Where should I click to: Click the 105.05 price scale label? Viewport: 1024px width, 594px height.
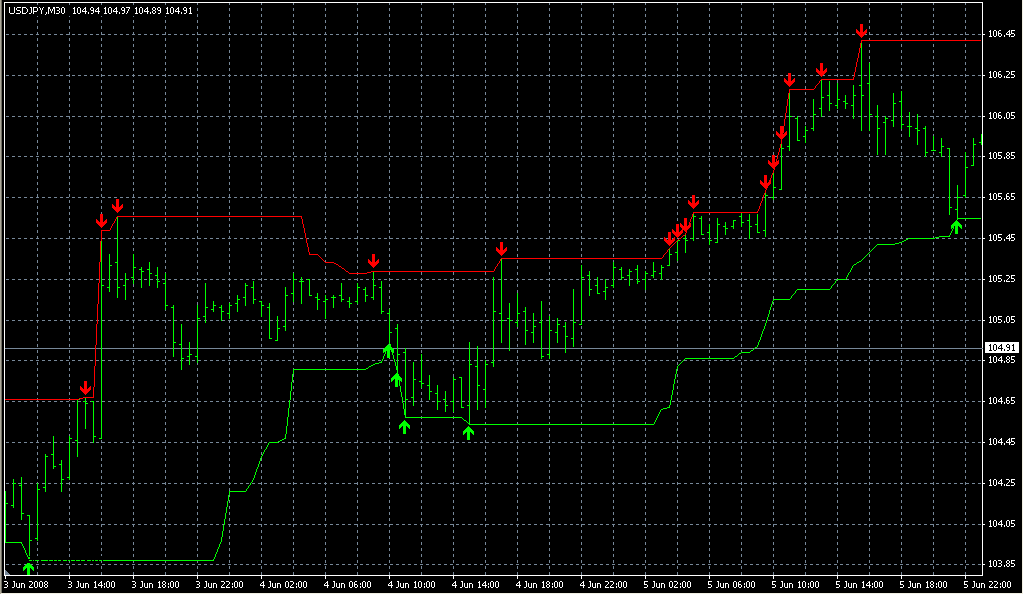[x=1001, y=320]
